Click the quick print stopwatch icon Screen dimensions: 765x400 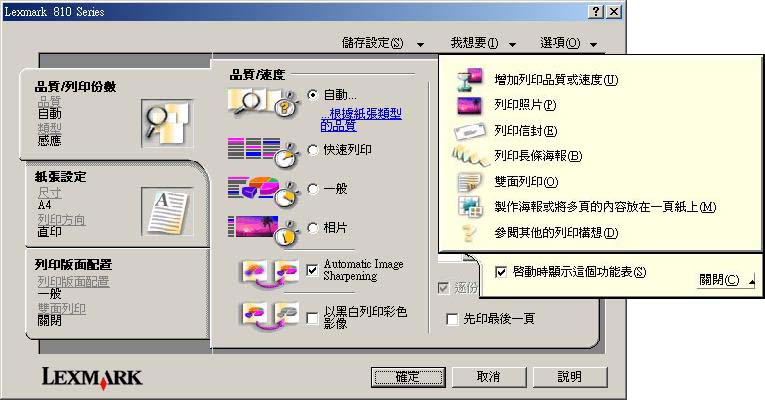(263, 152)
